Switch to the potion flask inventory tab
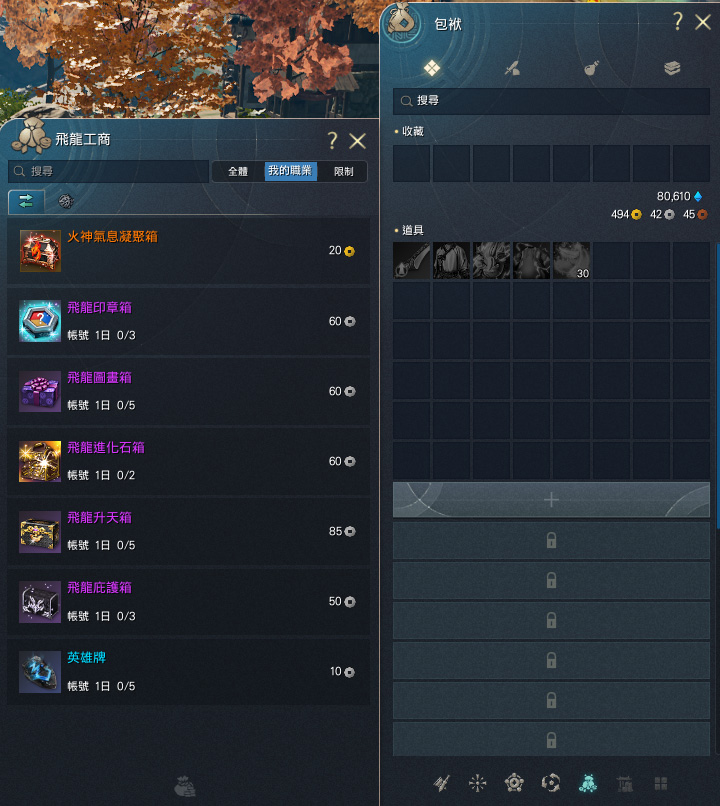The width and height of the screenshot is (720, 806). point(592,68)
